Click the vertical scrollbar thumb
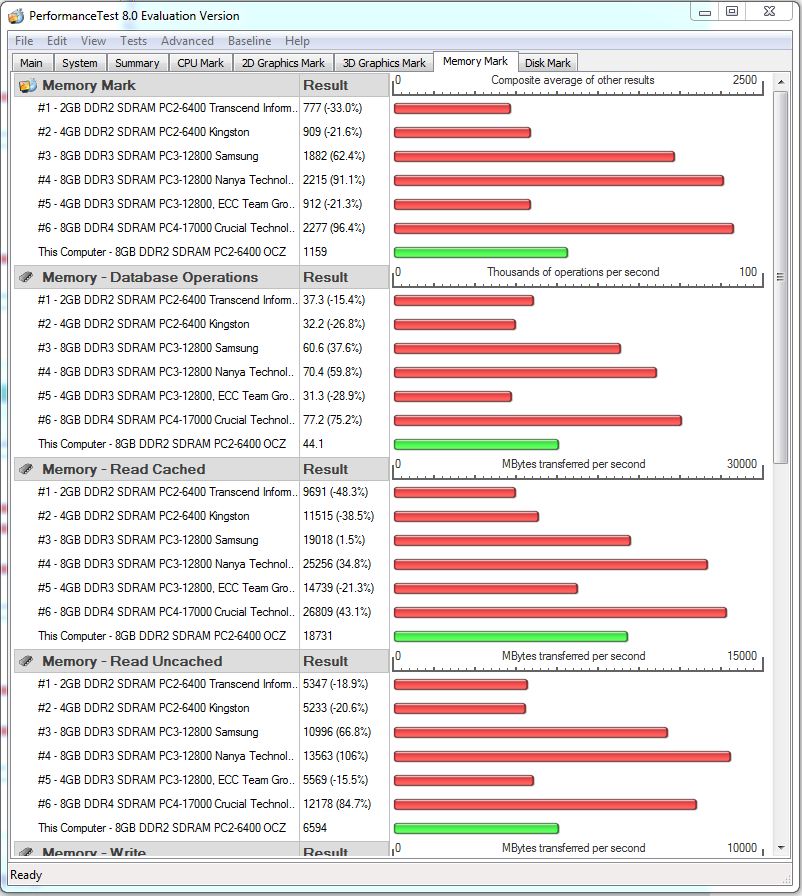Image resolution: width=802 pixels, height=896 pixels. coord(781,278)
